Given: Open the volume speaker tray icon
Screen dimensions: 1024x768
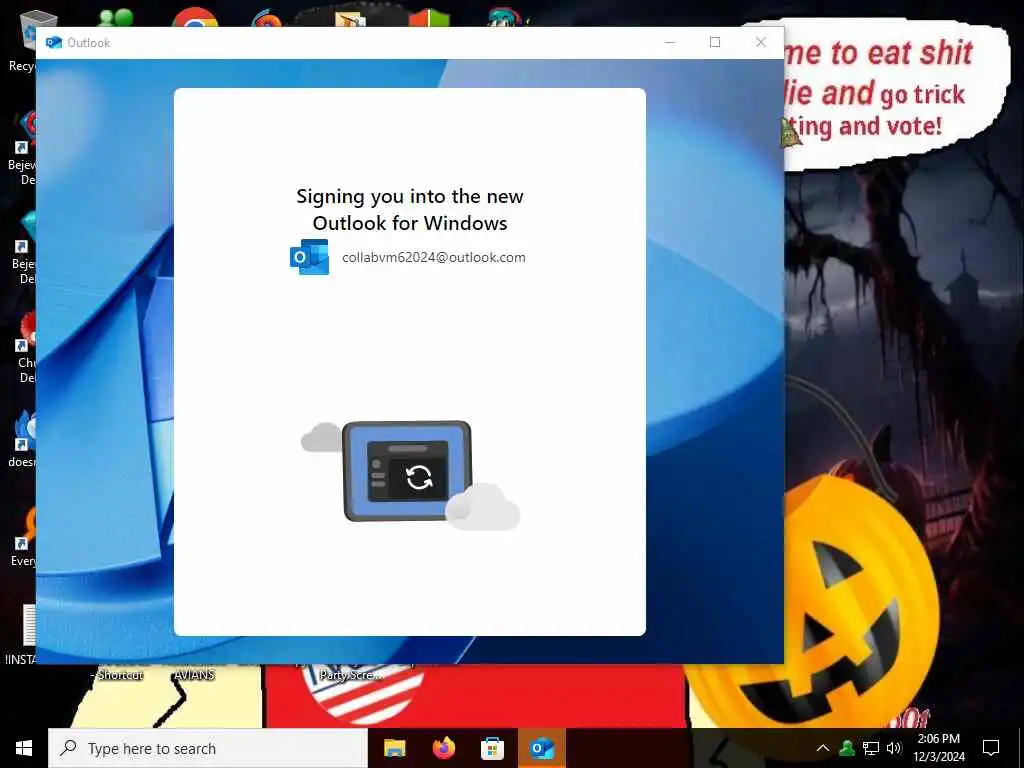Looking at the screenshot, I should coord(894,748).
